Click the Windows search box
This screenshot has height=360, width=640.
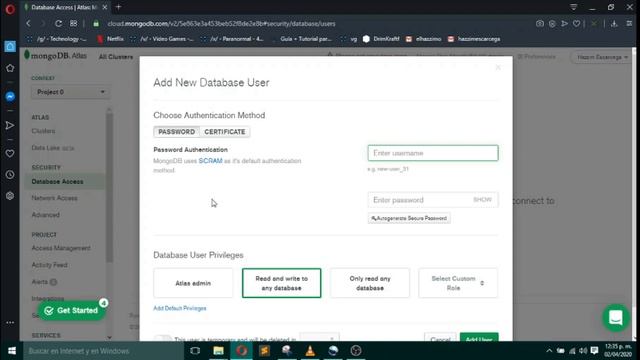point(104,351)
